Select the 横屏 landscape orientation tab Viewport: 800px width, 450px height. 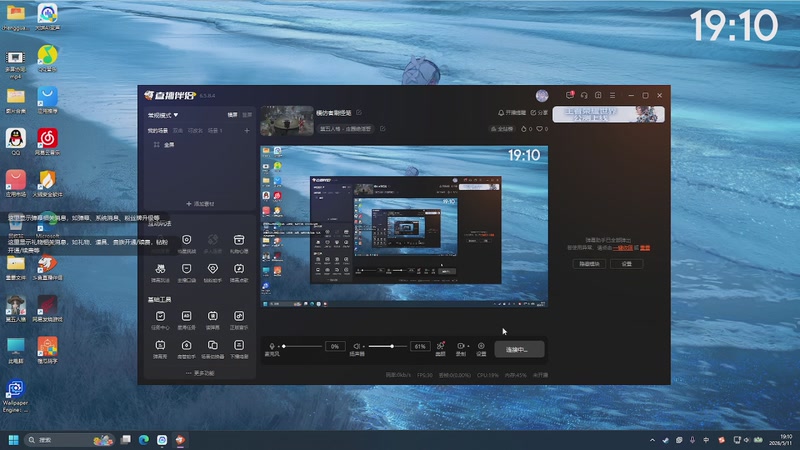tap(232, 115)
